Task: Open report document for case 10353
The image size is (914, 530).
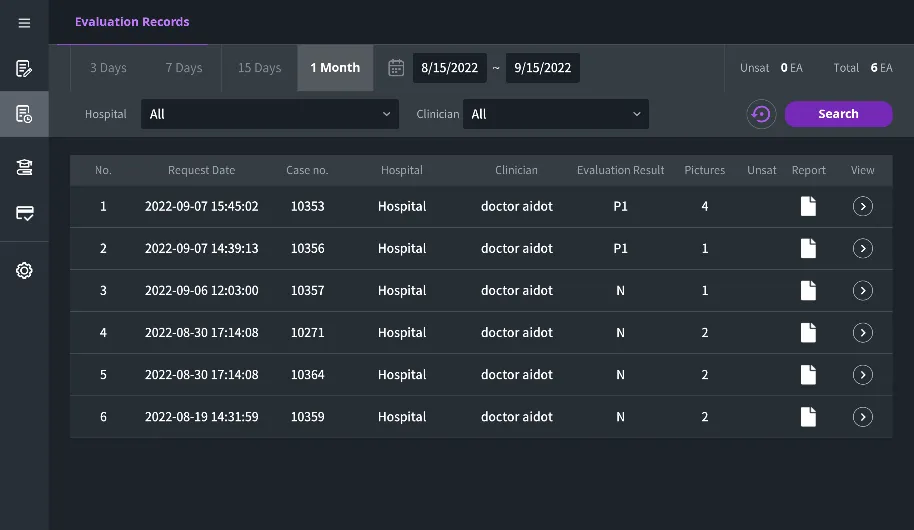Action: click(x=807, y=206)
